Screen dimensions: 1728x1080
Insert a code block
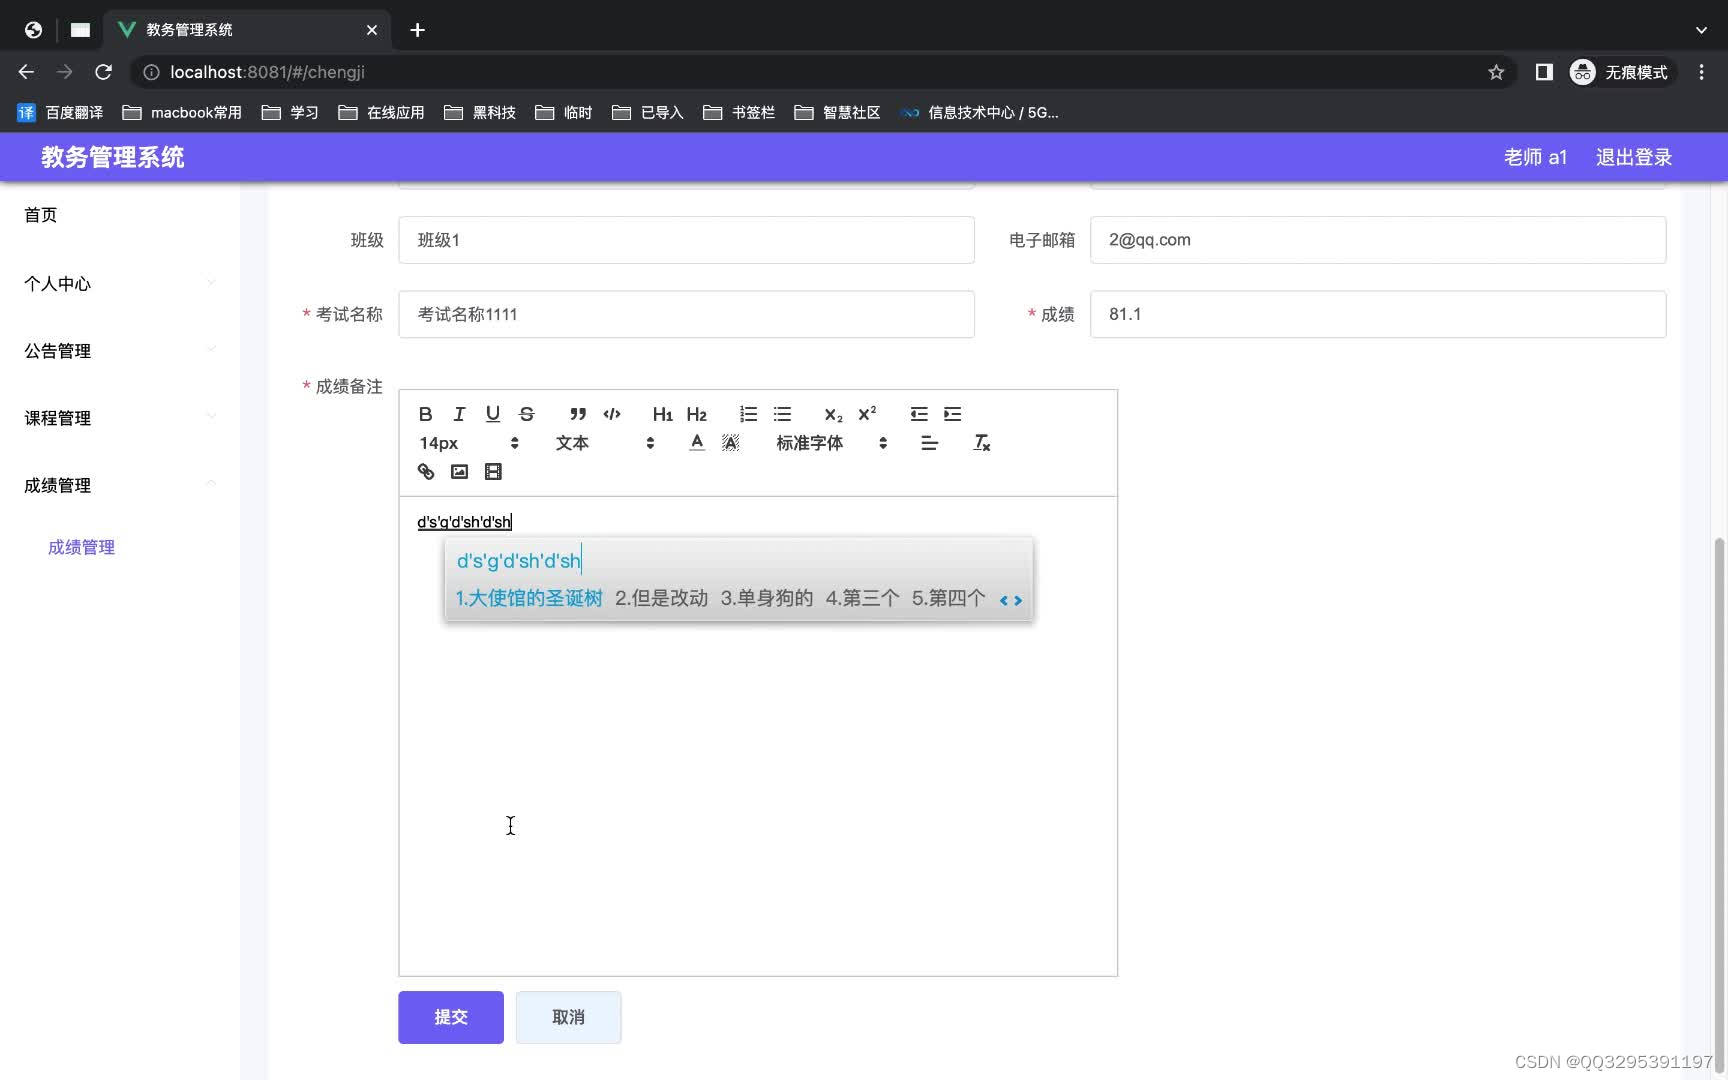pyautogui.click(x=612, y=414)
